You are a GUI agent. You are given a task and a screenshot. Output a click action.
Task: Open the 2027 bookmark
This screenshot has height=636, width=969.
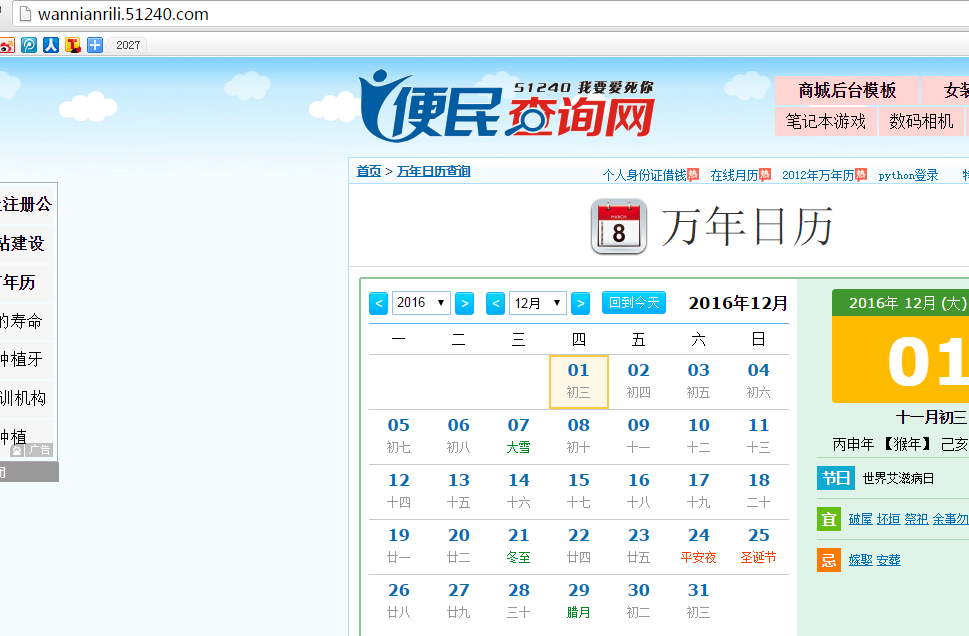coord(128,45)
